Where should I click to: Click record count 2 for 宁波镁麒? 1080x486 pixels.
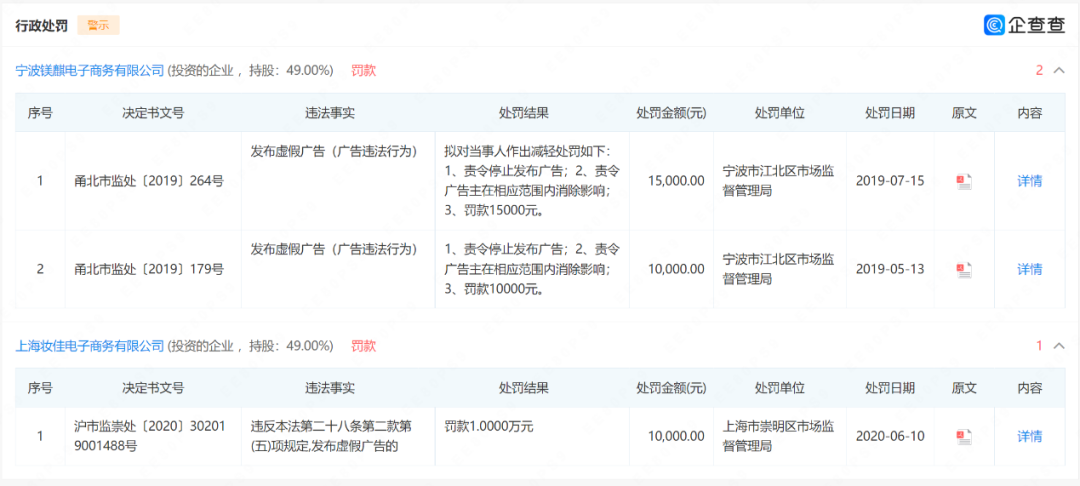1039,70
